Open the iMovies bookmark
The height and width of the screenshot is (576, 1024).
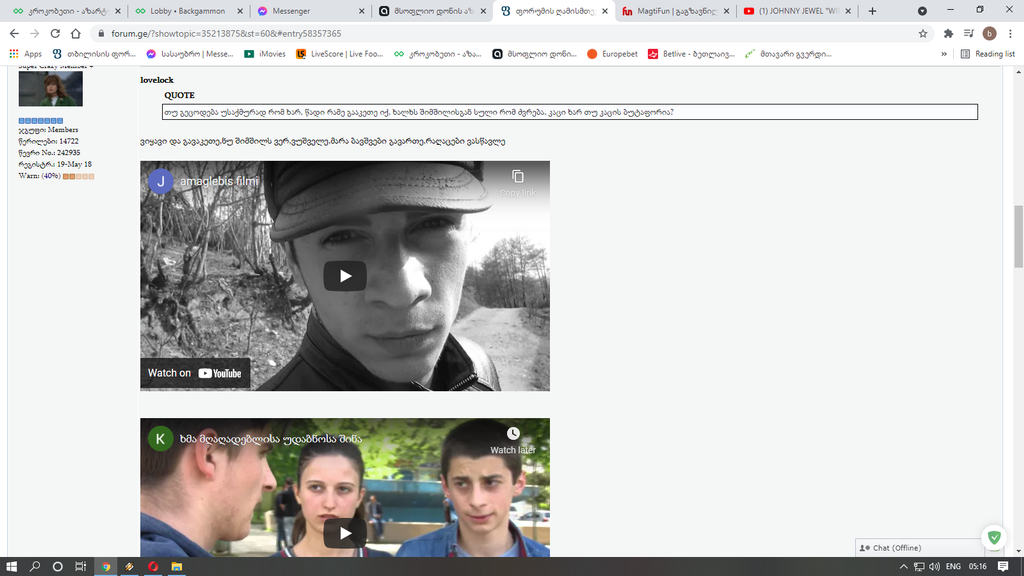264,54
